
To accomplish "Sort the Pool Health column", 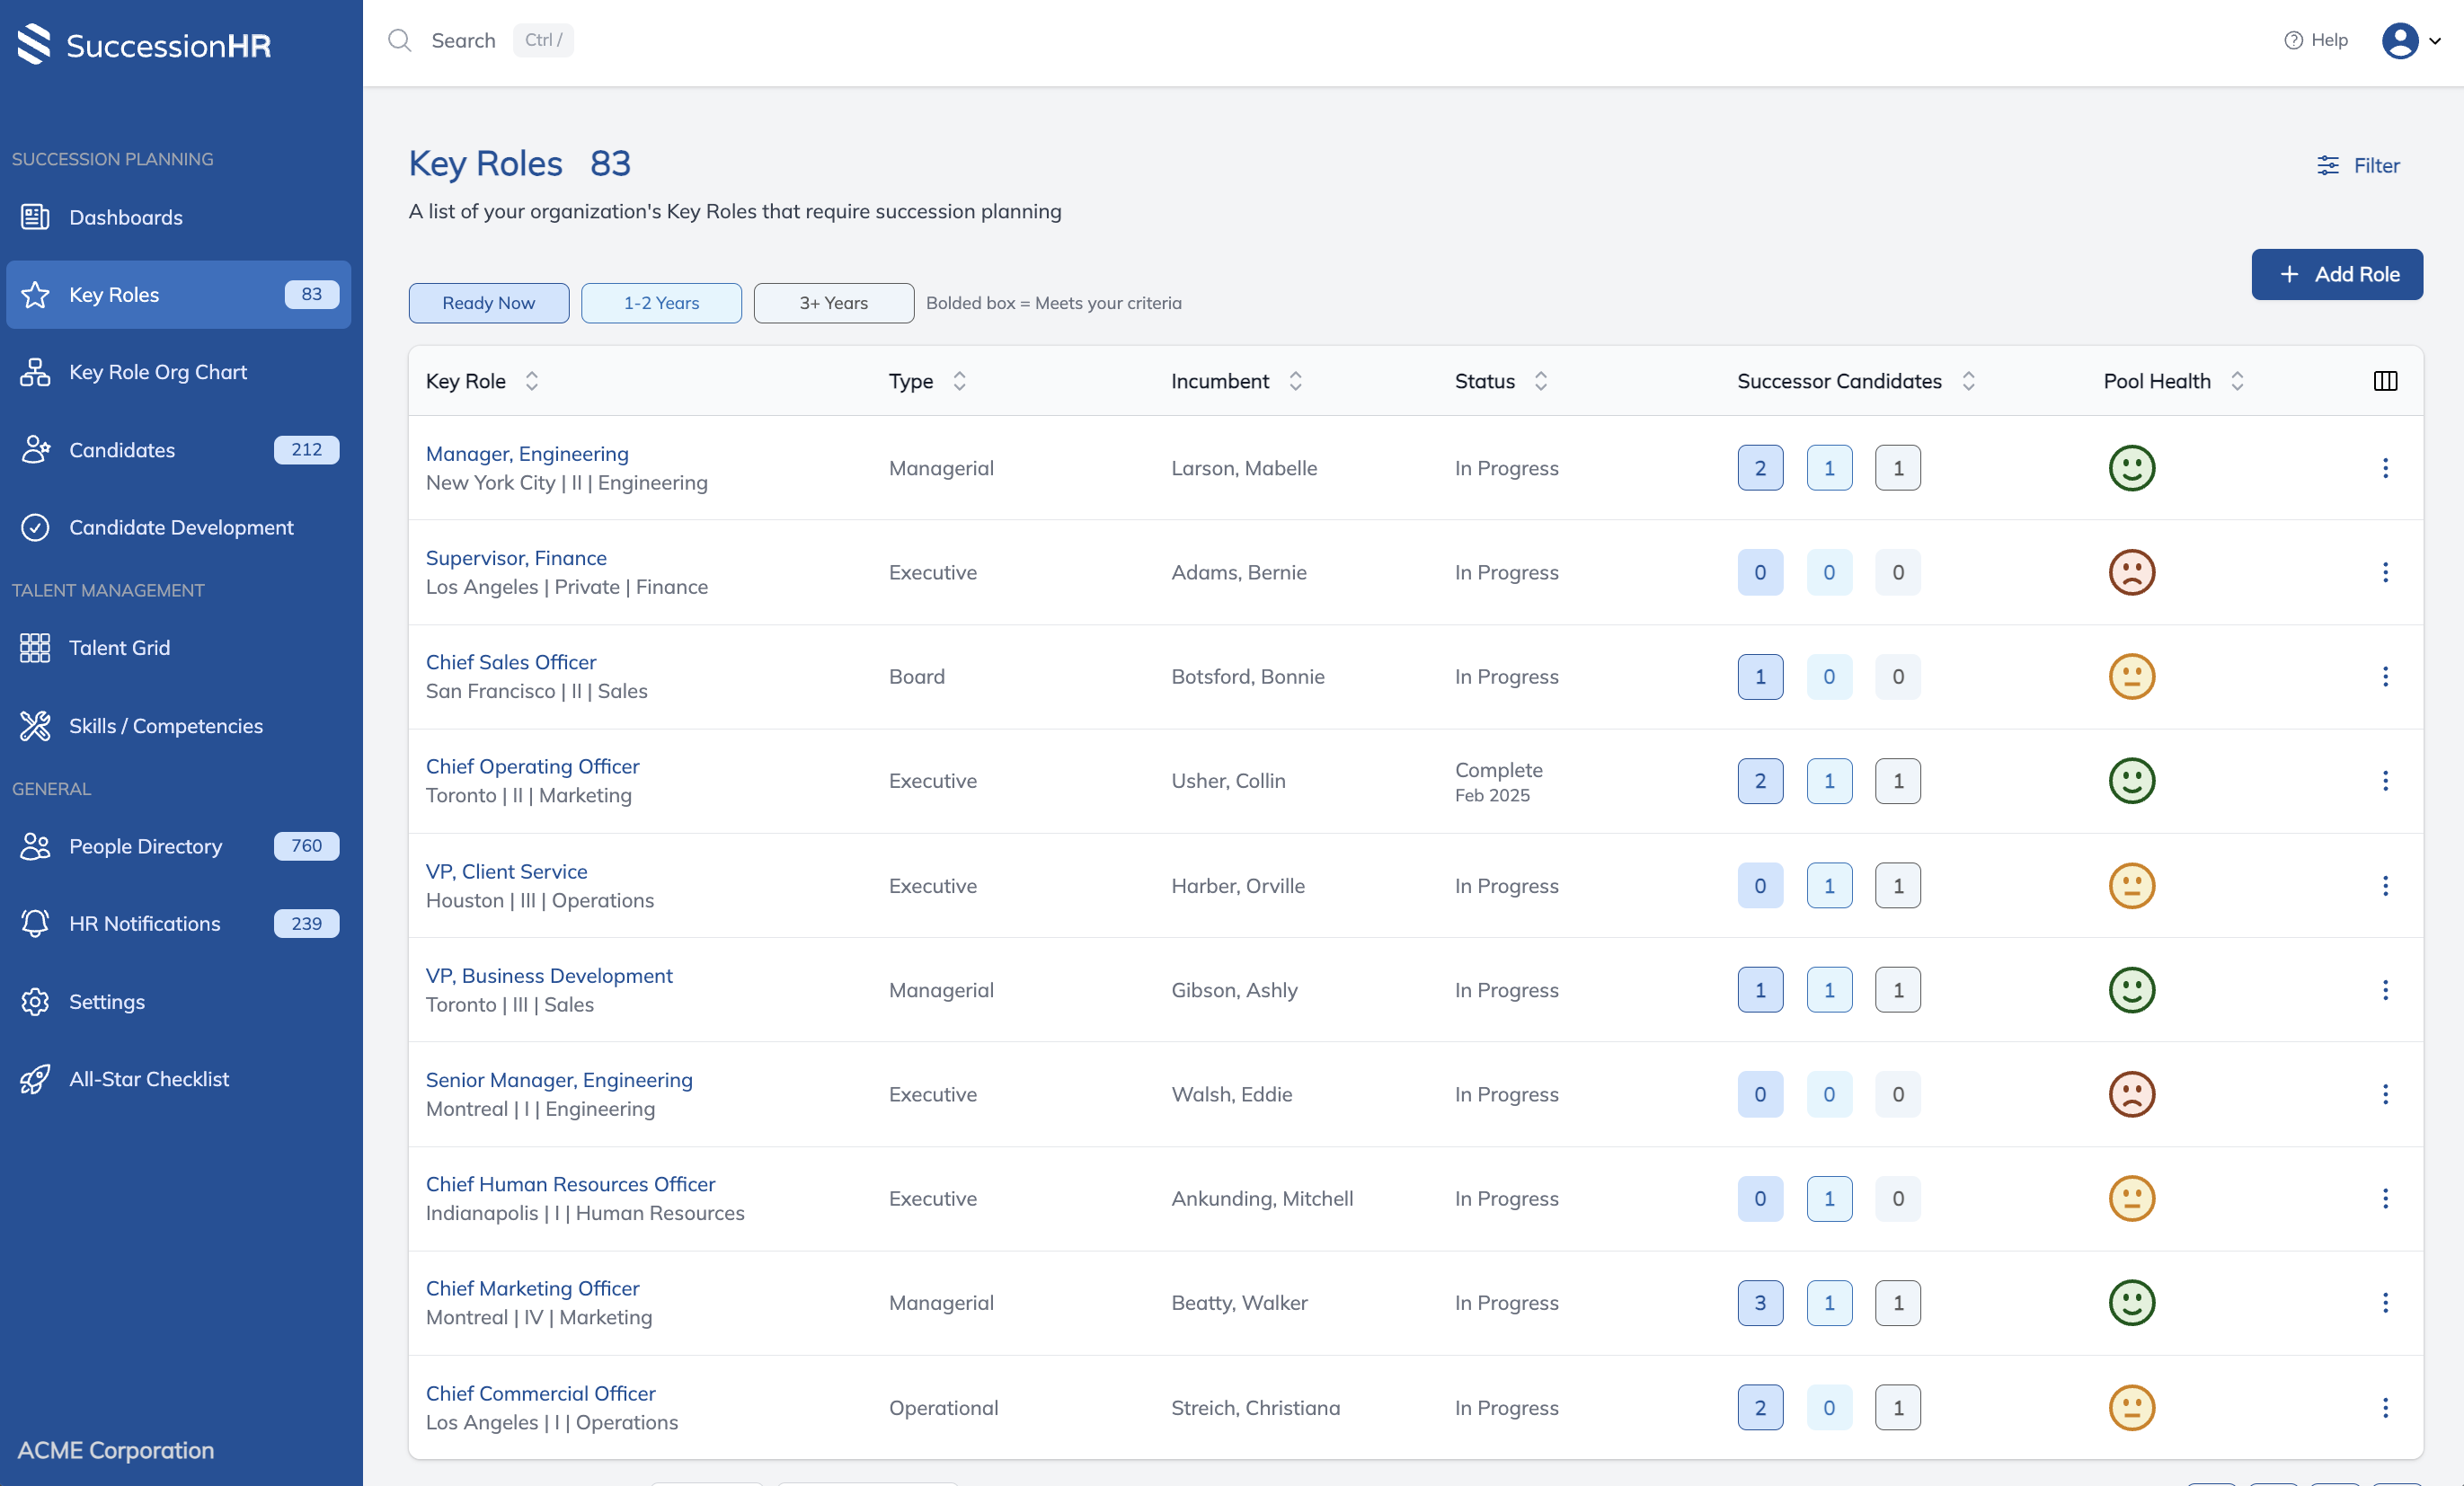I will (2237, 381).
